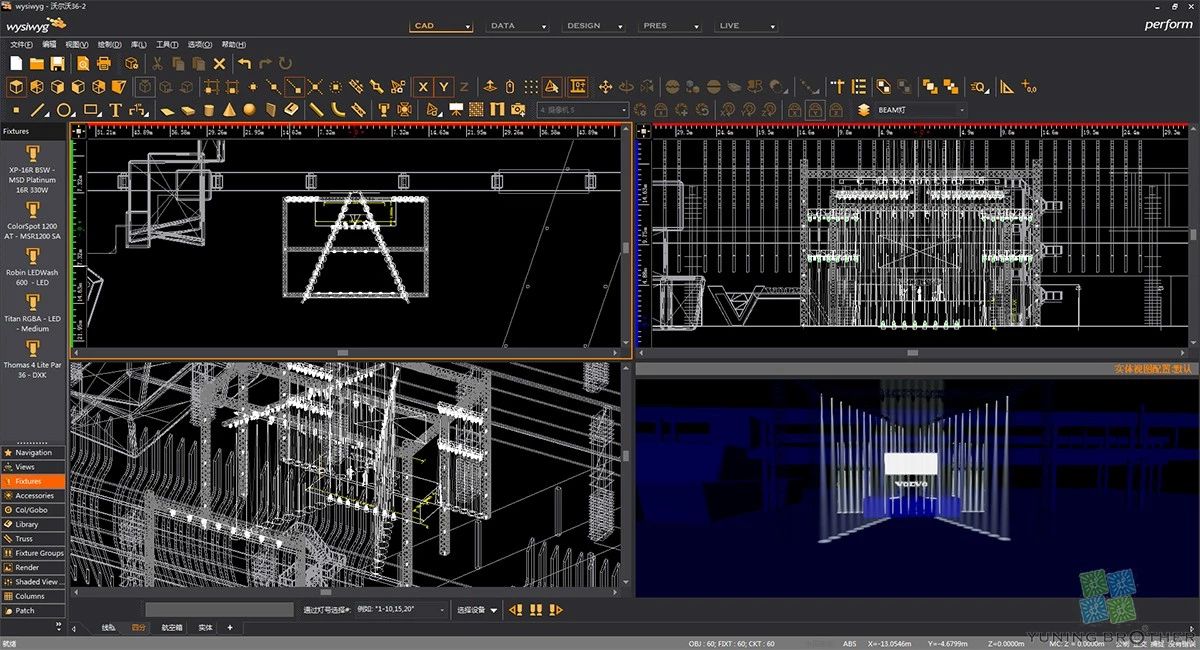The image size is (1200, 650).
Task: Click the camera icon in draw toolbar
Action: coord(517,109)
